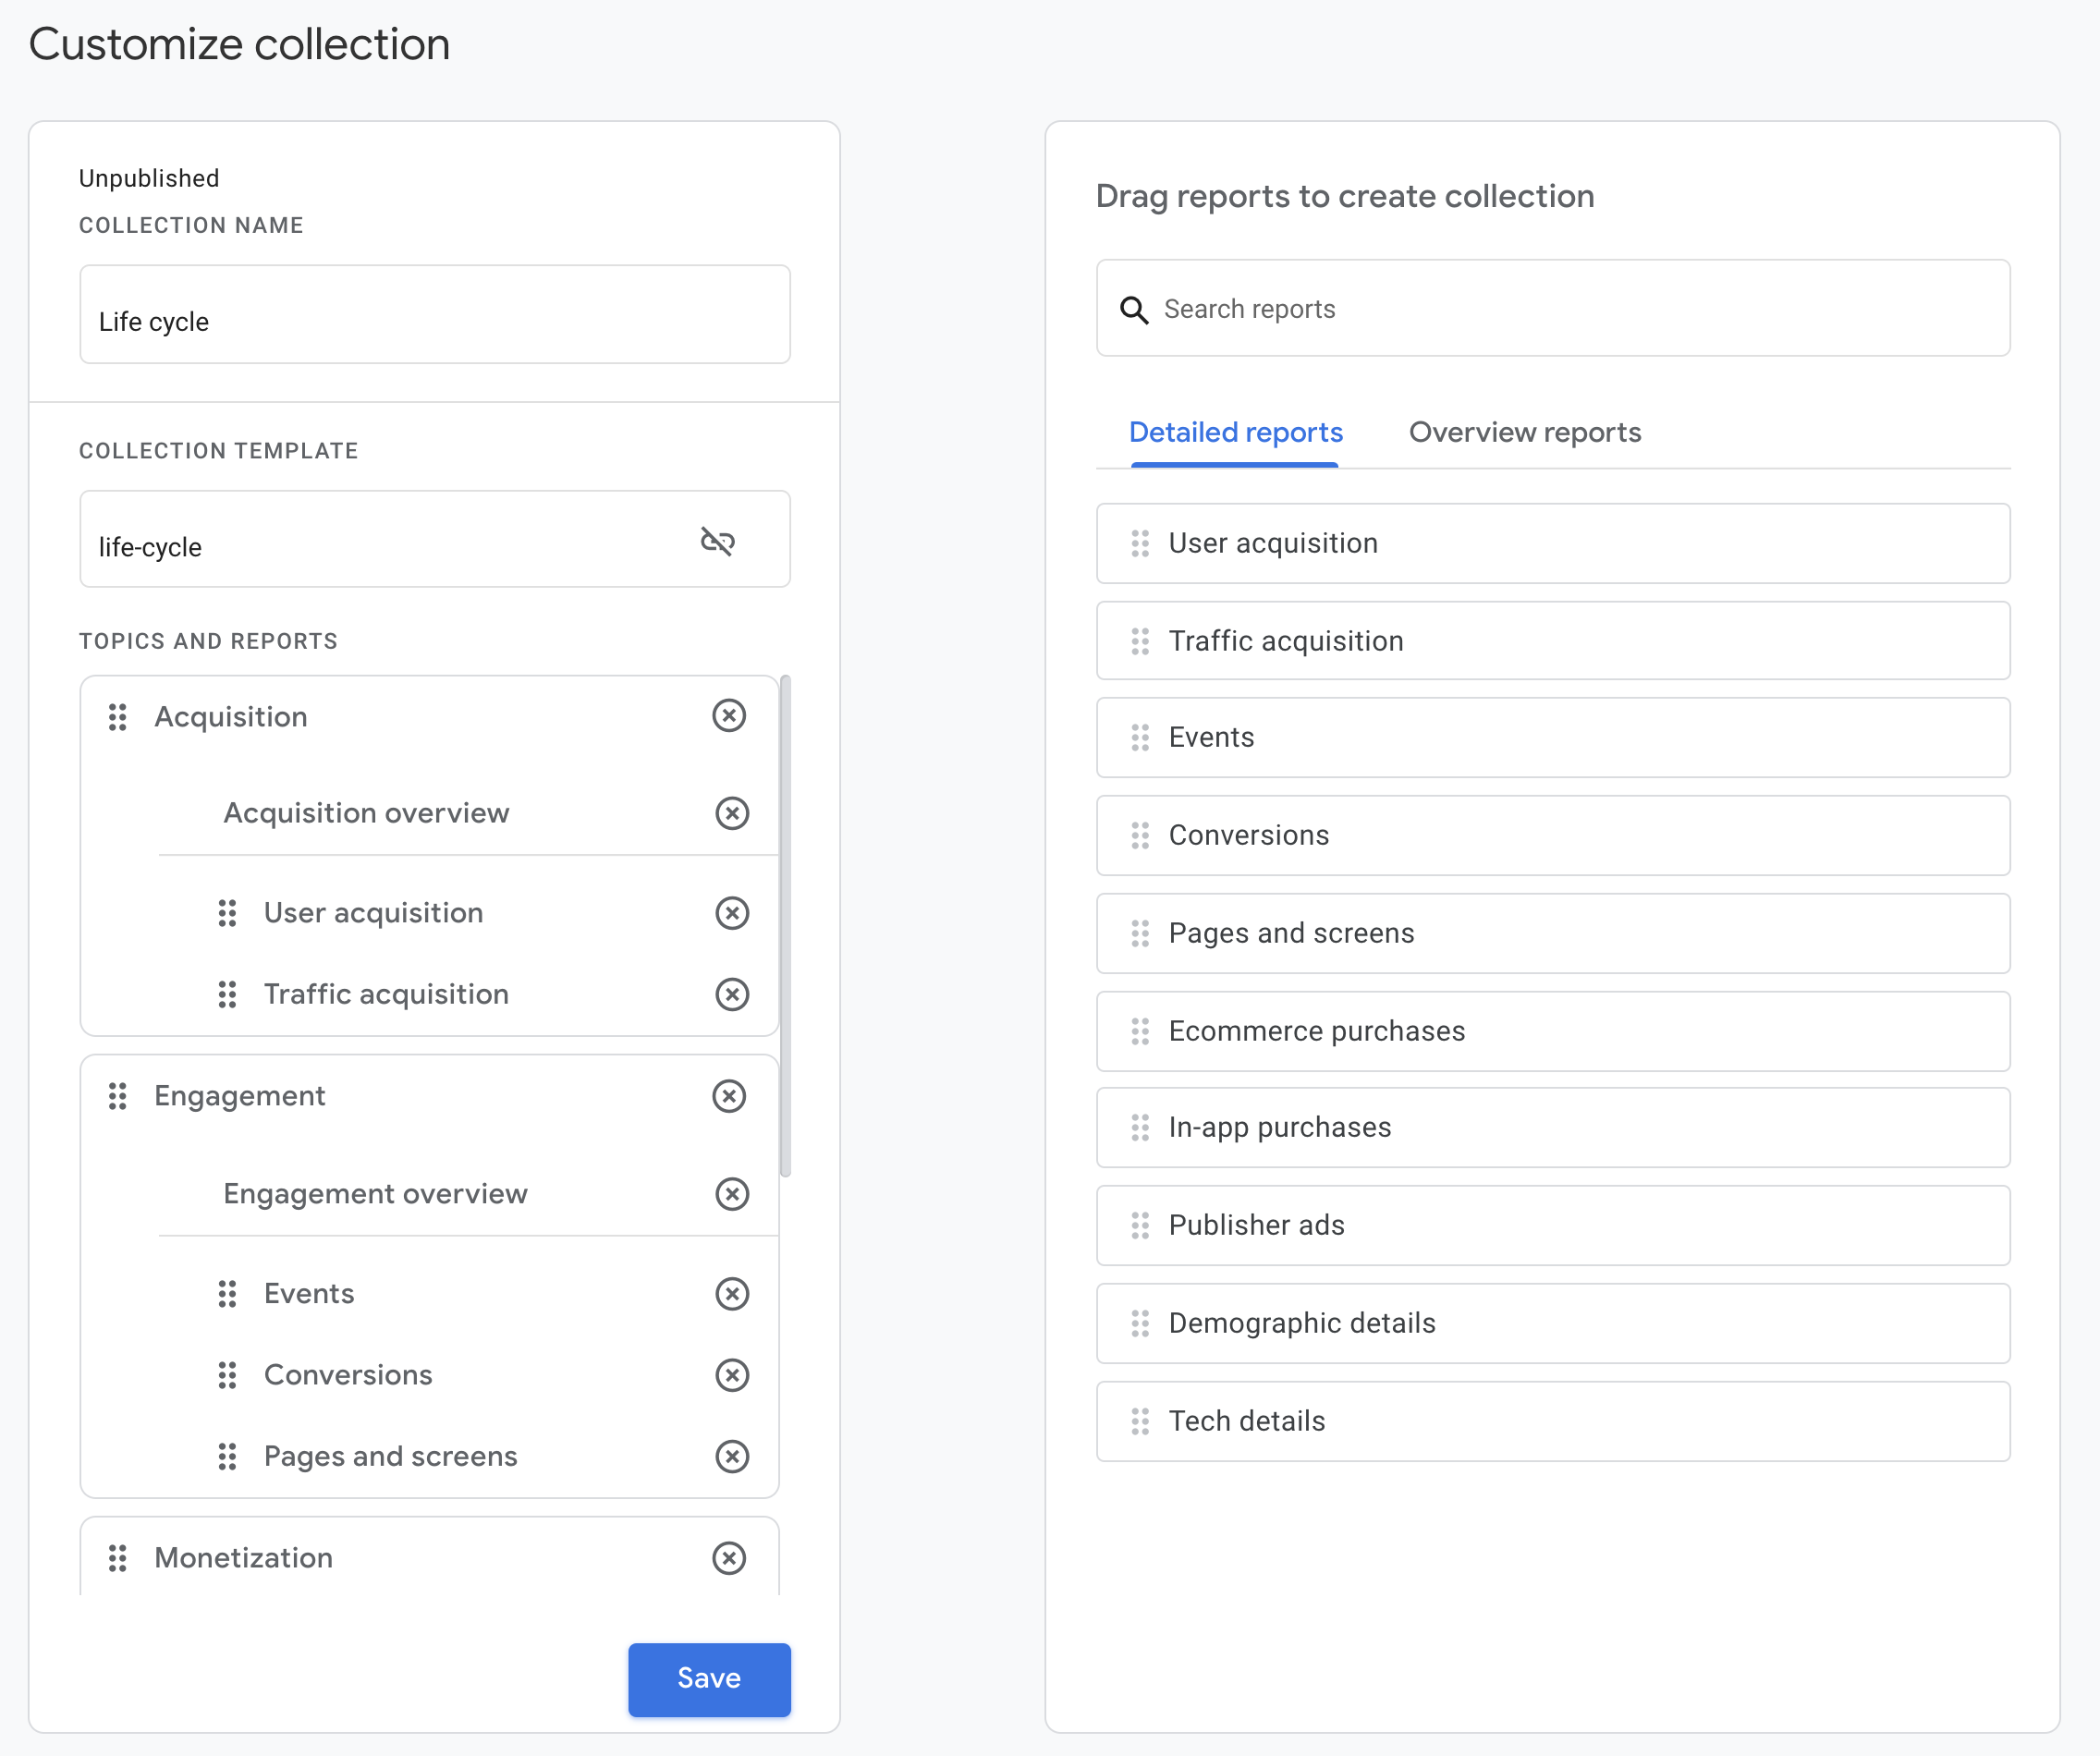Click the unlink icon next to life-cycle template
This screenshot has height=1756, width=2100.
click(717, 541)
